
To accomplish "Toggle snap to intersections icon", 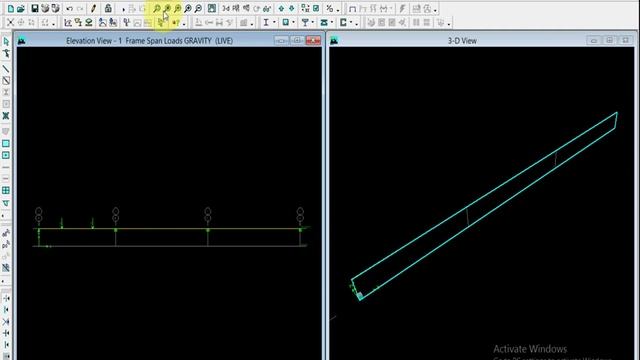I will click(6, 322).
